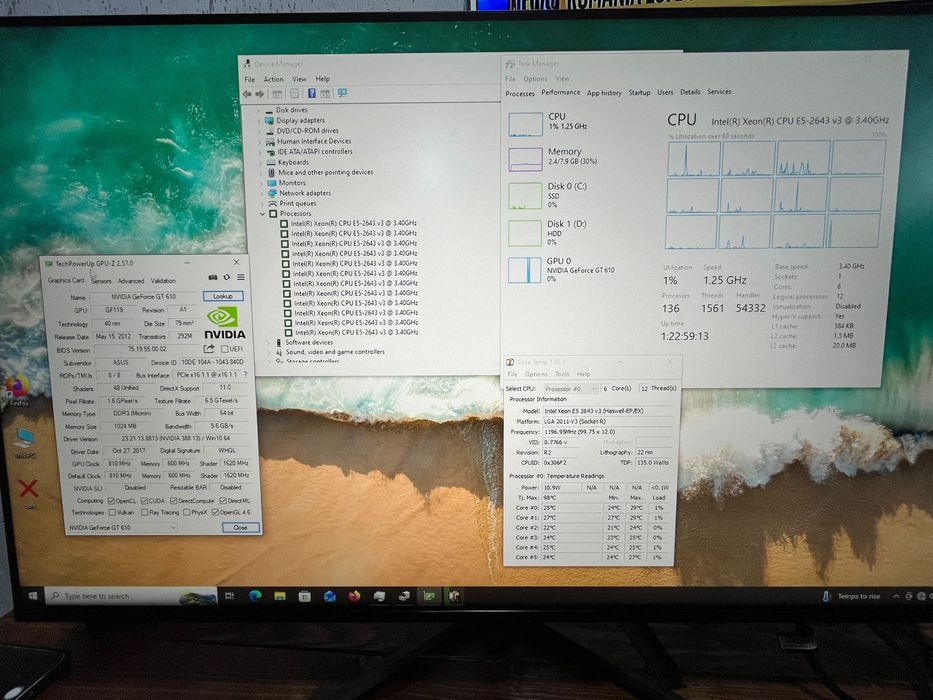
Task: Expand the Sound, video and game controllers node
Action: [268, 352]
